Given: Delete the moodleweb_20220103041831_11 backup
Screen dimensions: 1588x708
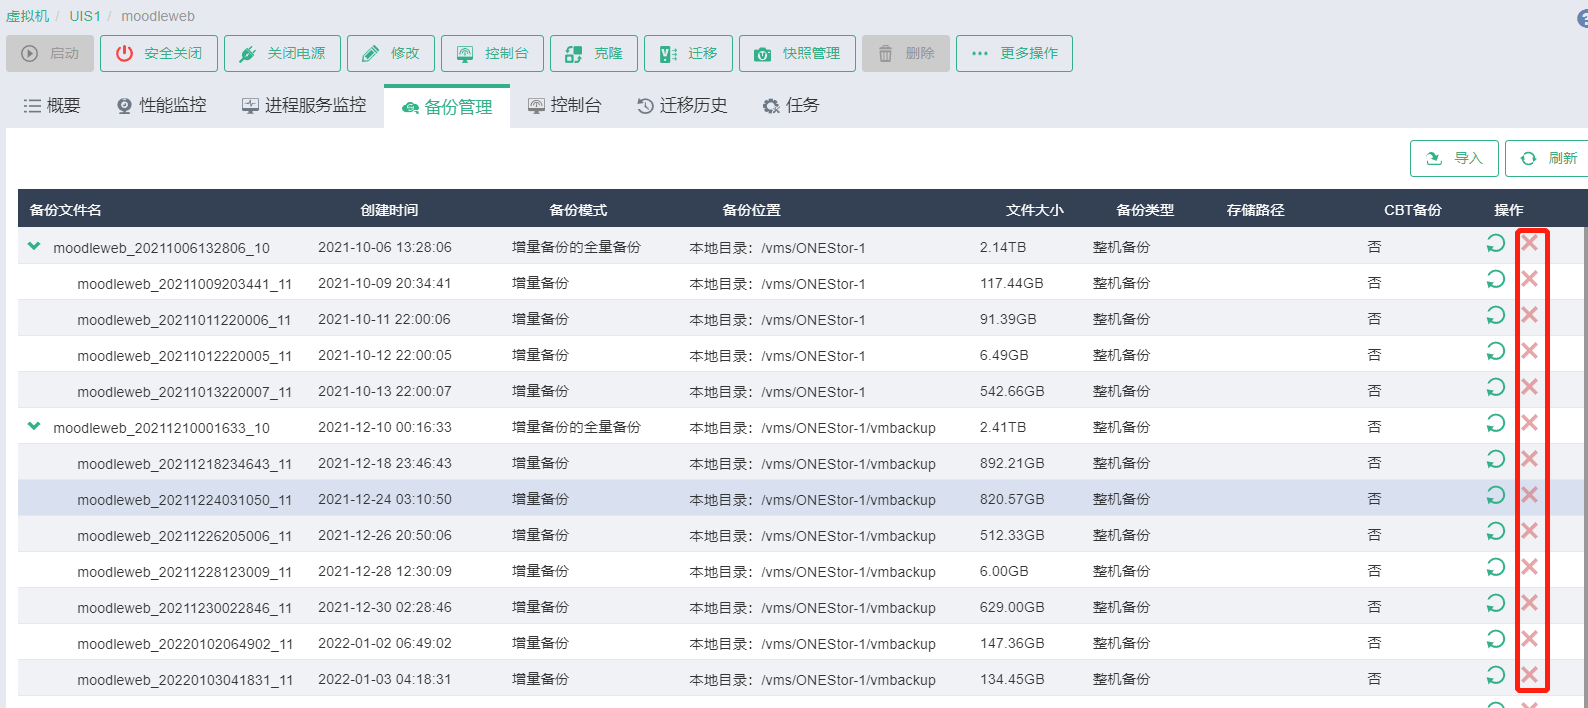Looking at the screenshot, I should (x=1529, y=675).
